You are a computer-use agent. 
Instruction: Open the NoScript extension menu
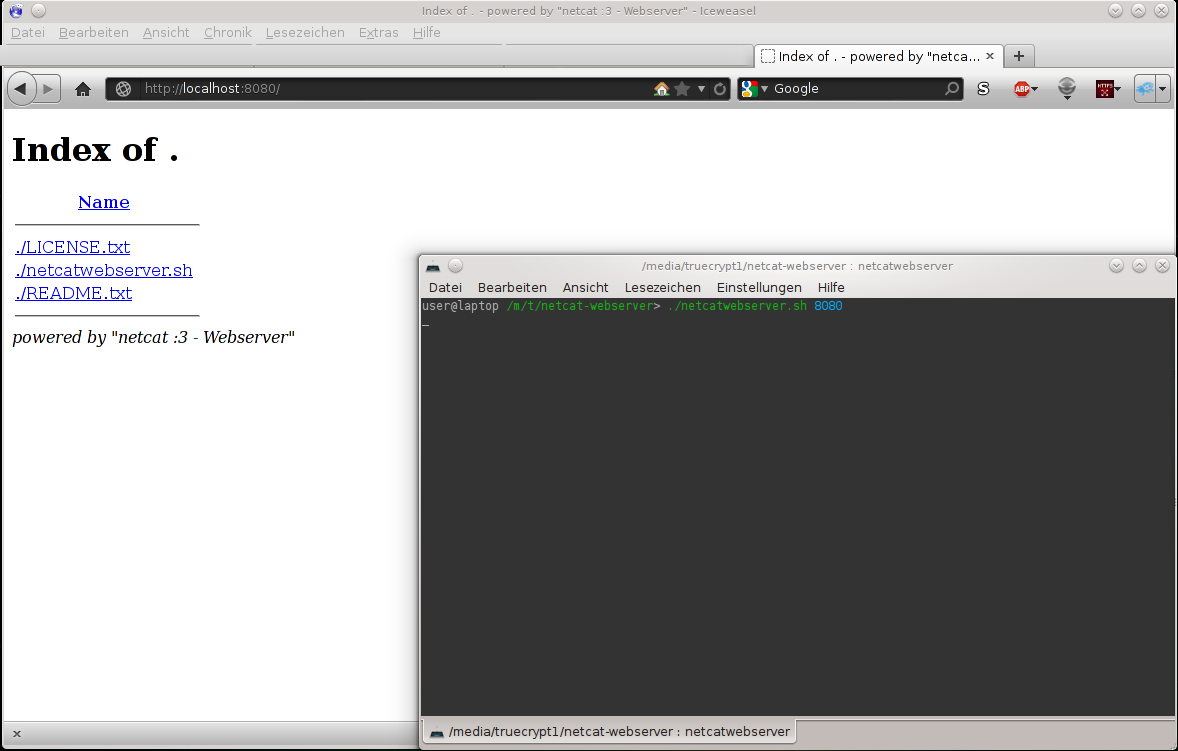pyautogui.click(x=982, y=88)
